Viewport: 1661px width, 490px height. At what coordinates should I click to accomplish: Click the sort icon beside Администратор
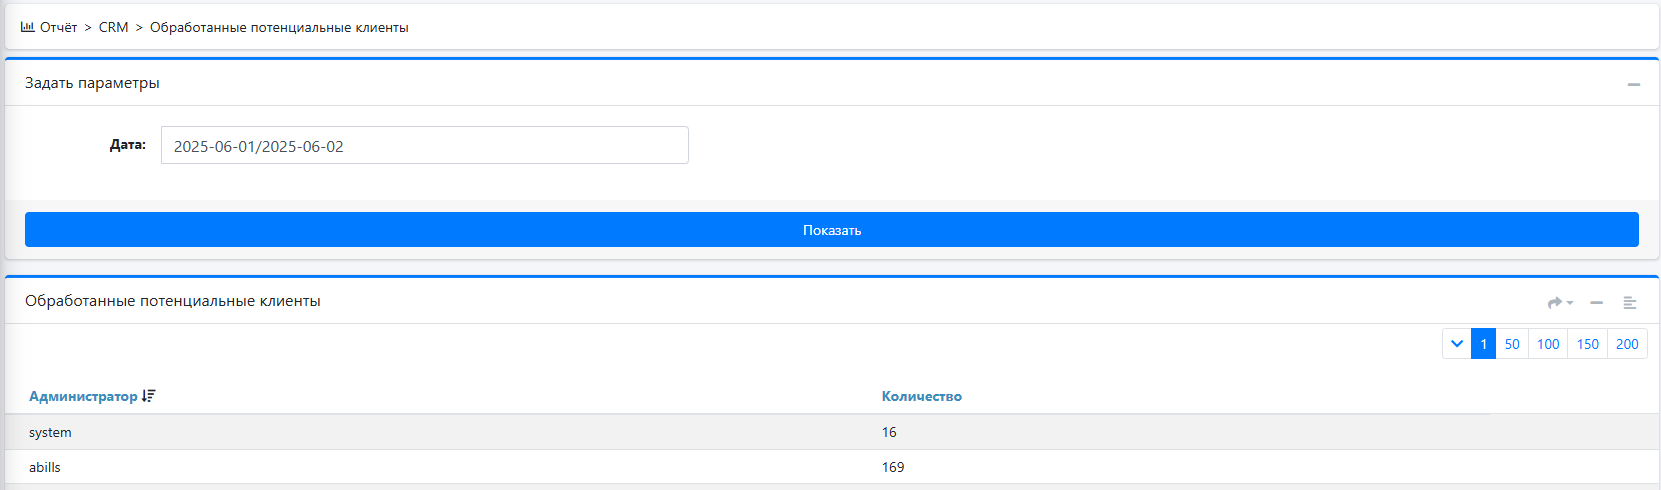(149, 396)
